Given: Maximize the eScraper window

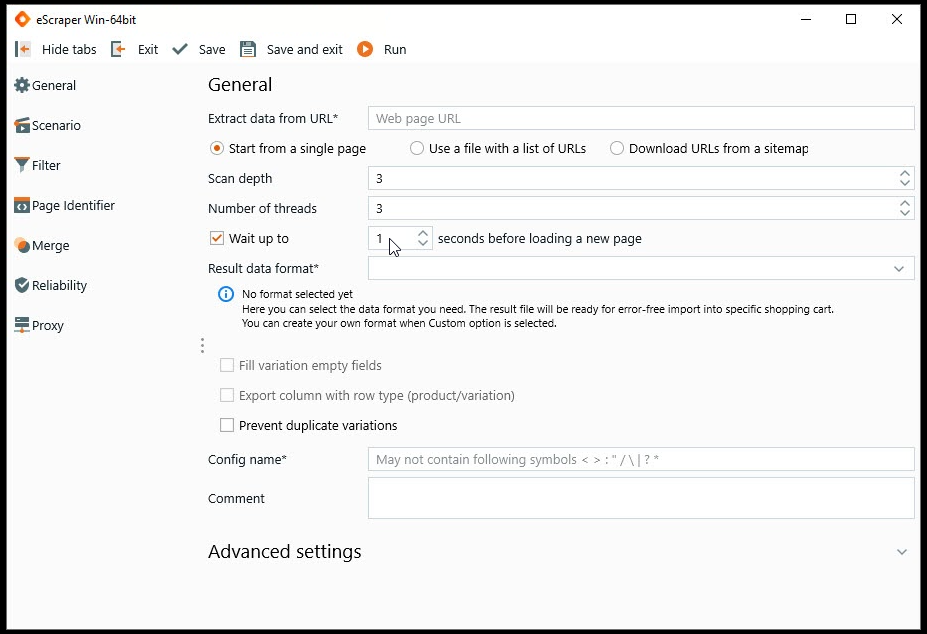Looking at the screenshot, I should 851,20.
